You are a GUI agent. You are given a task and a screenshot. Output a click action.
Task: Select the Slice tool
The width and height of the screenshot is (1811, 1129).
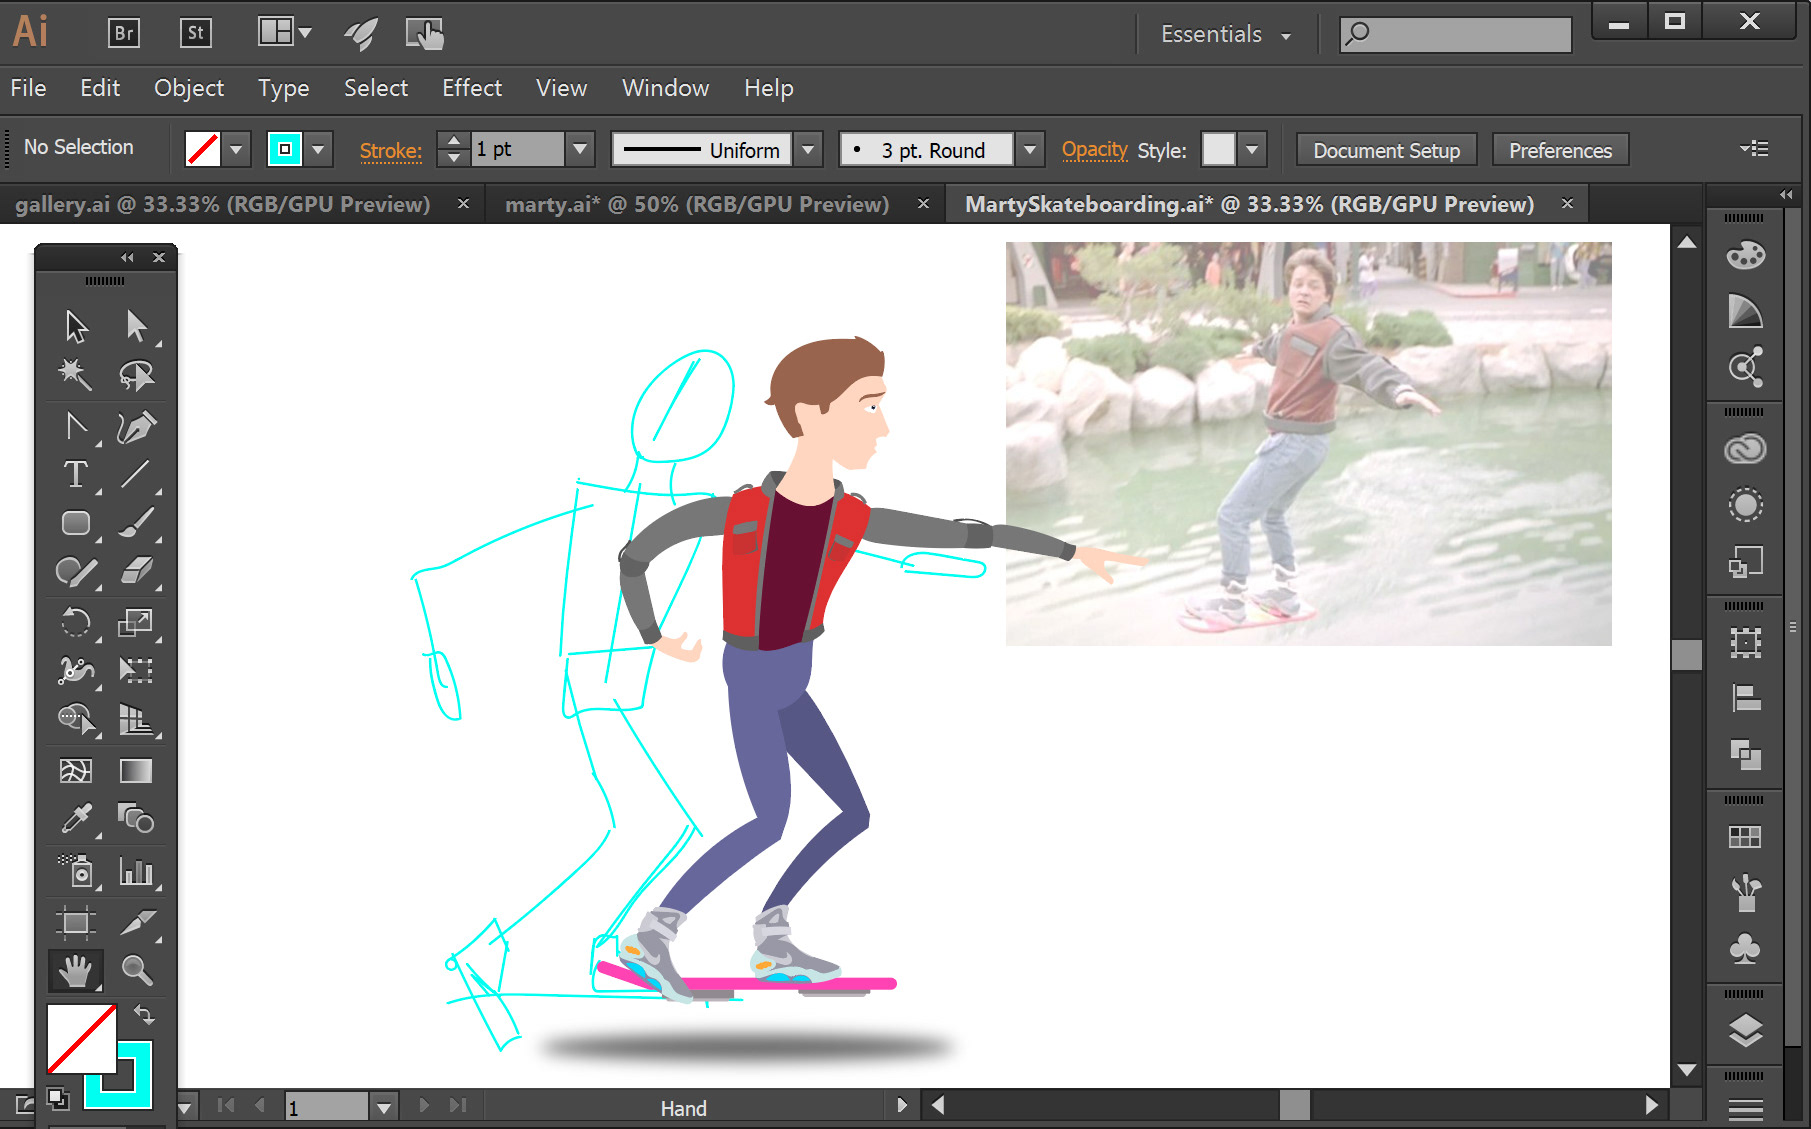click(x=136, y=922)
